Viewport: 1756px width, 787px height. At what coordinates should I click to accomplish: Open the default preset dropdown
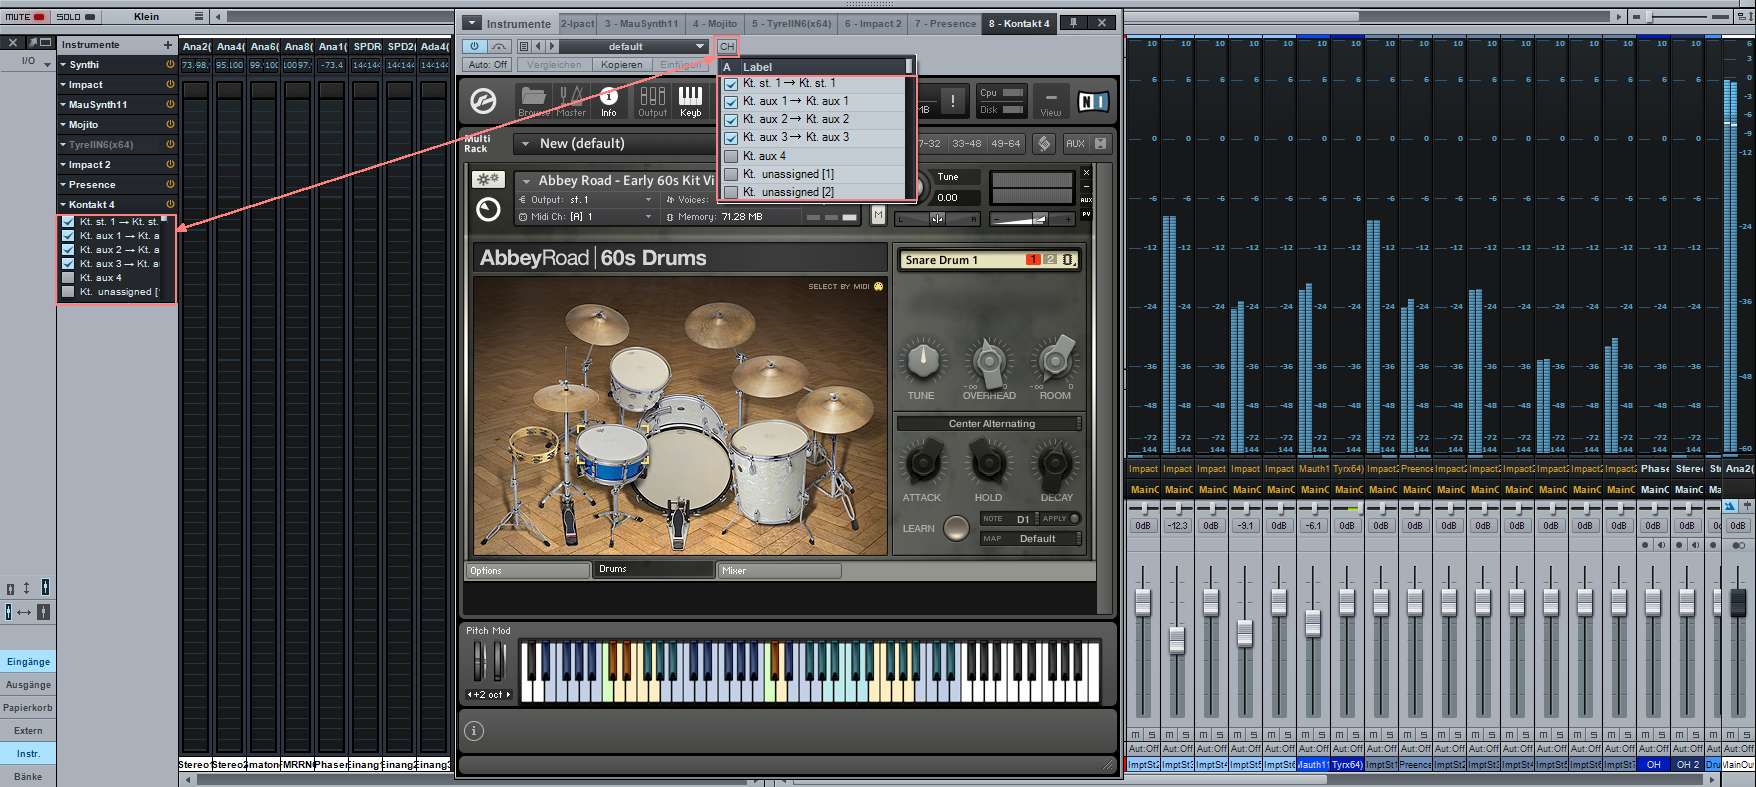(x=634, y=47)
